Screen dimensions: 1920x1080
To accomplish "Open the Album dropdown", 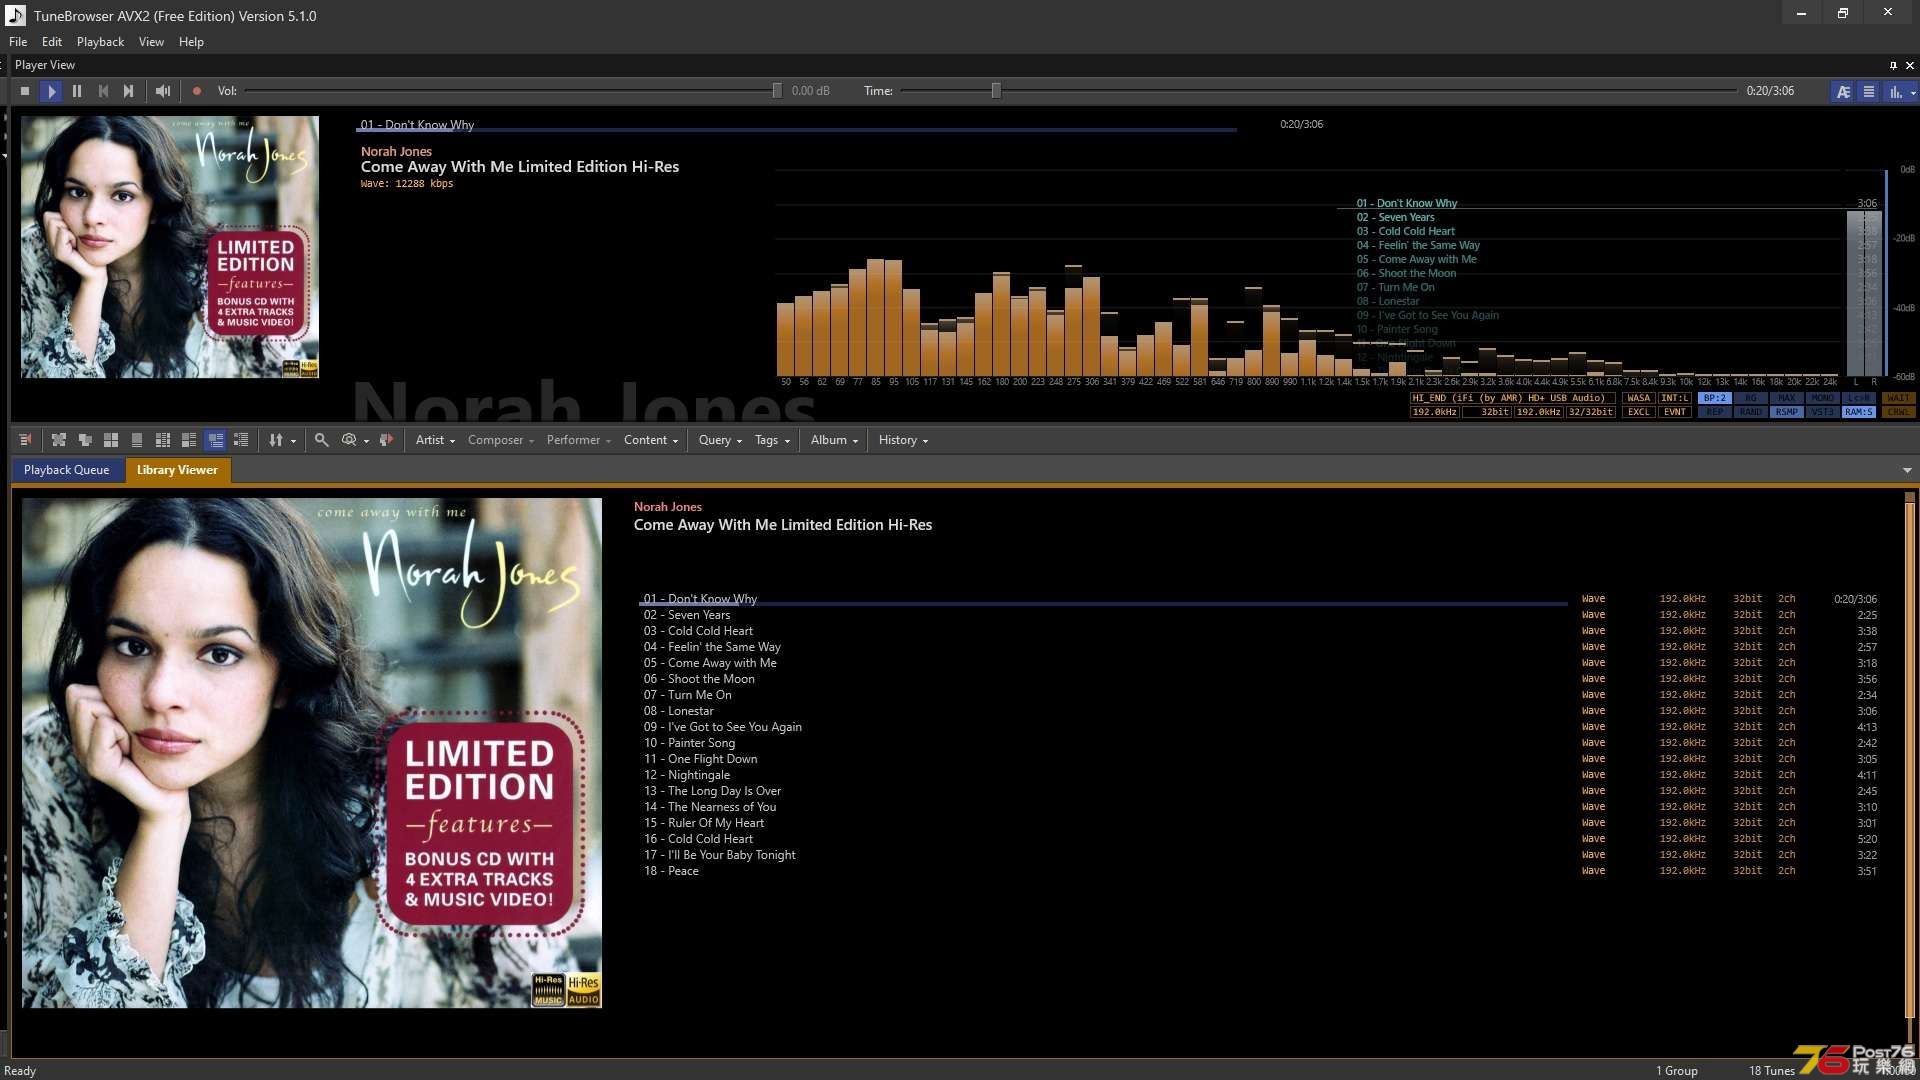I will 834,440.
